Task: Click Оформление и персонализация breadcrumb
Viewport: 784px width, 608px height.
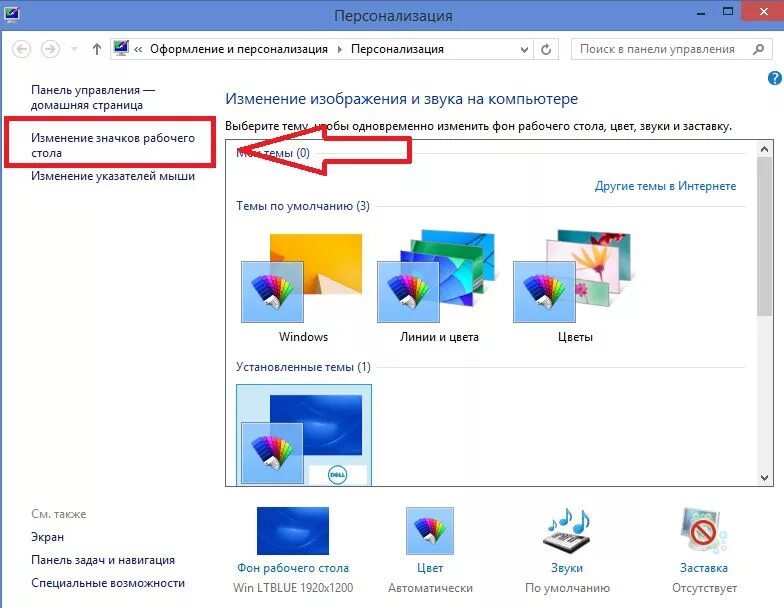Action: (x=238, y=49)
